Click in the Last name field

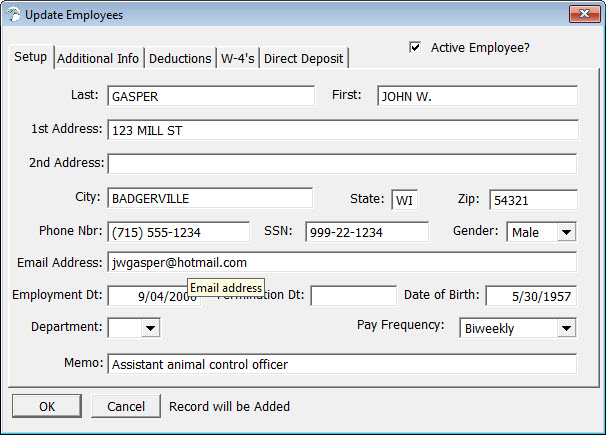[211, 97]
